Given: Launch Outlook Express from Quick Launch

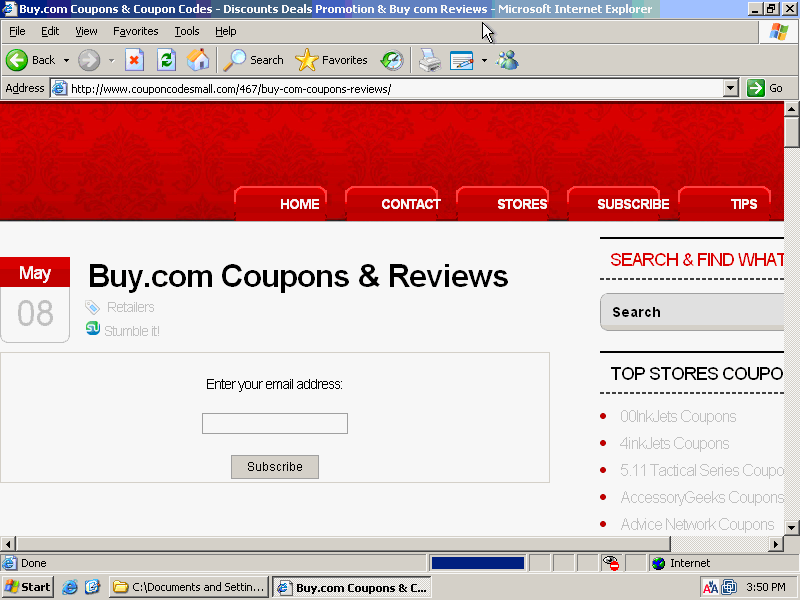Looking at the screenshot, I should point(92,587).
